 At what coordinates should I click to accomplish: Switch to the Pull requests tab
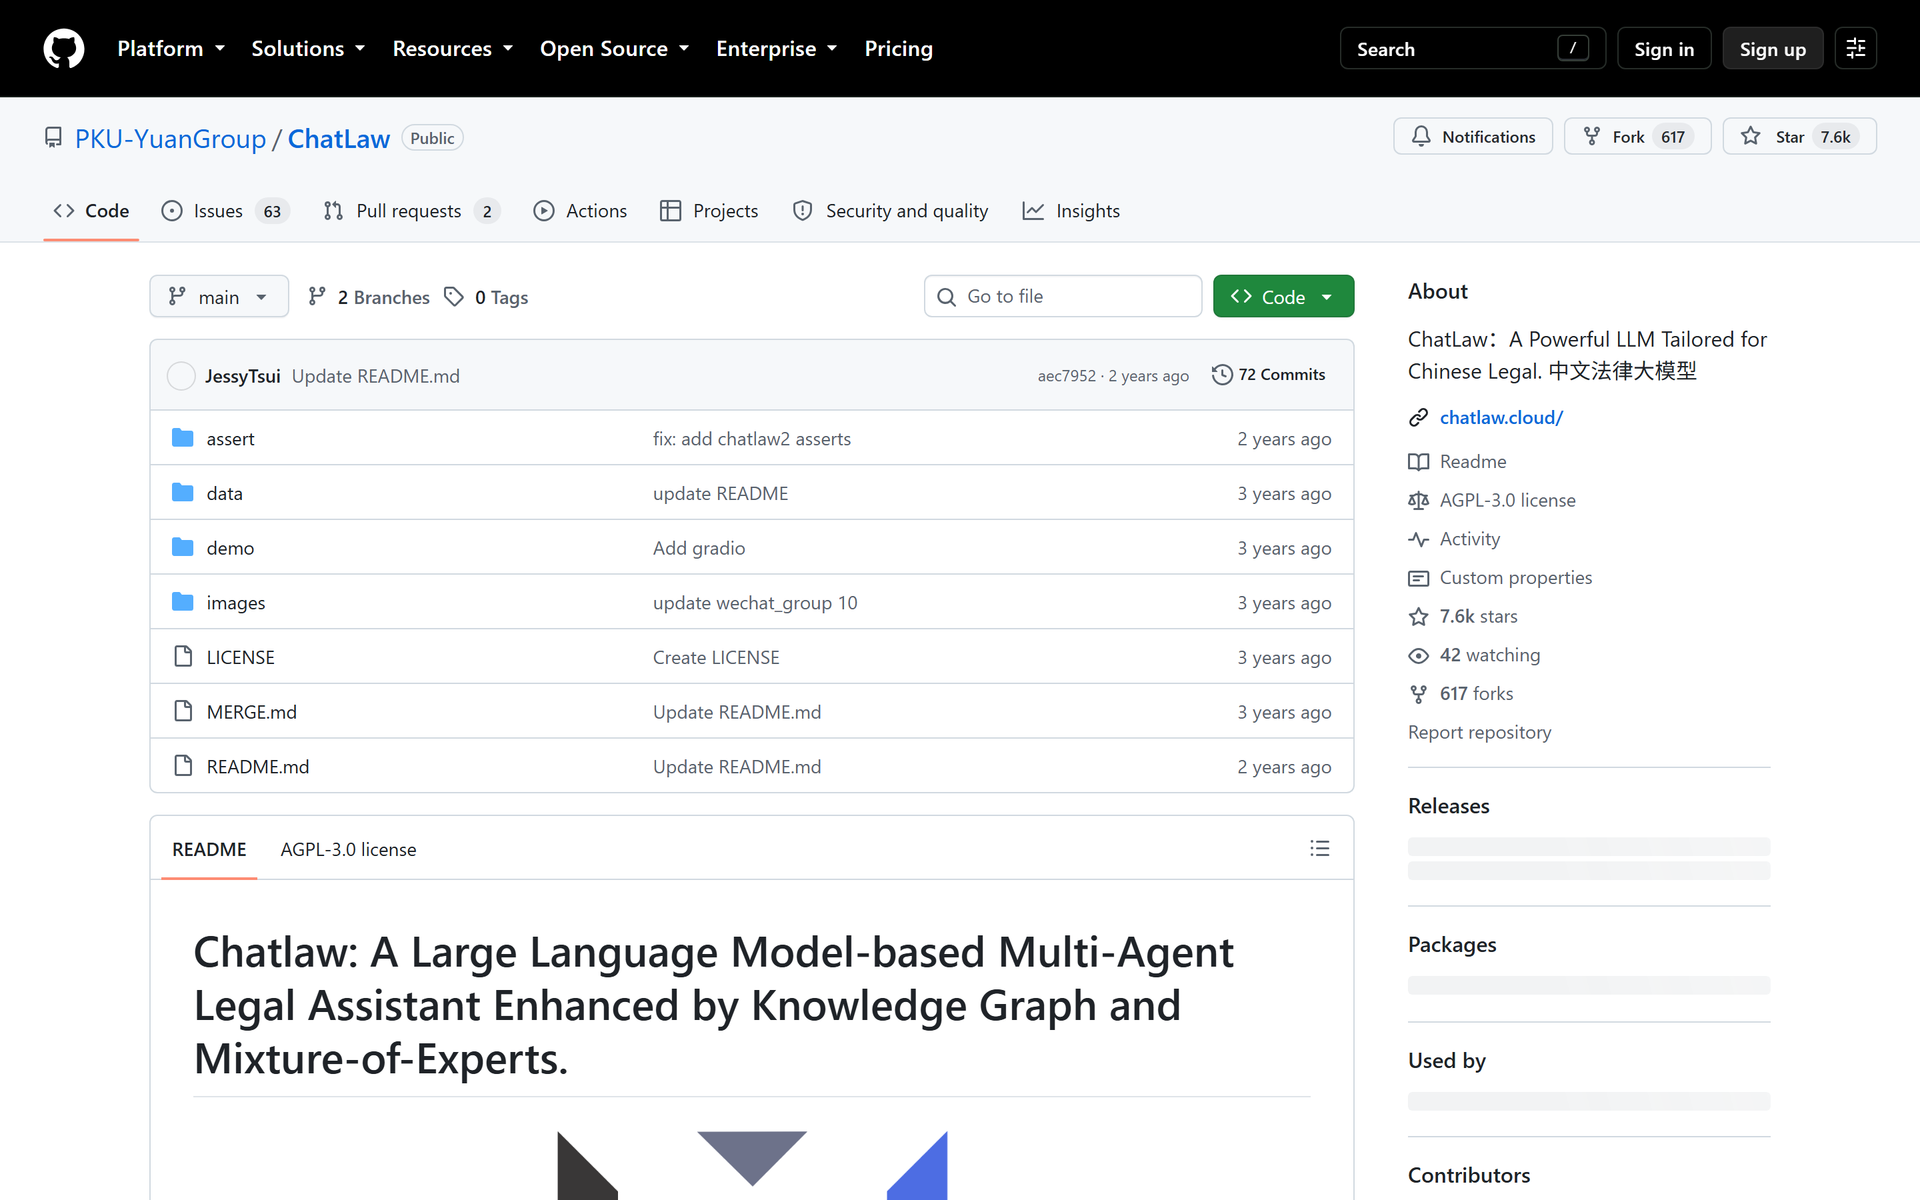(411, 211)
